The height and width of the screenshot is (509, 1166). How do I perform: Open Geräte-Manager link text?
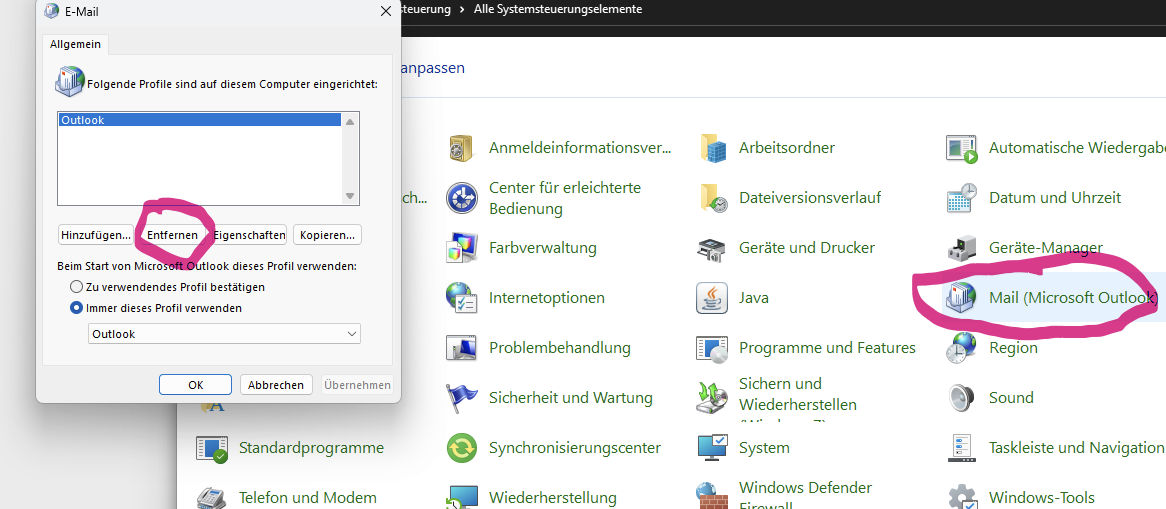1046,248
